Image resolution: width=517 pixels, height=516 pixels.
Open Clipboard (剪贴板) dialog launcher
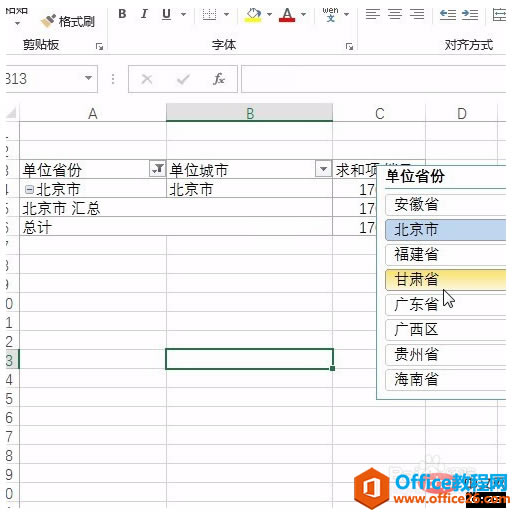coord(99,46)
